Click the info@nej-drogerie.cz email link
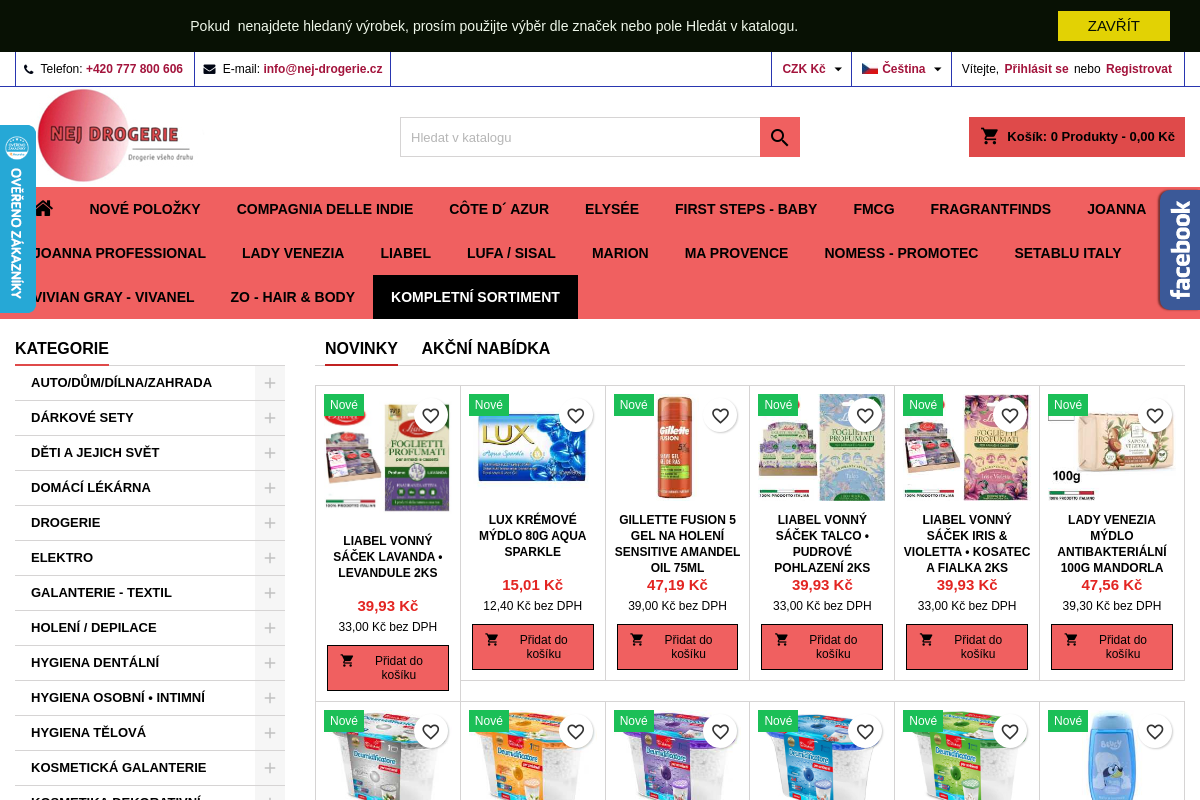 click(x=323, y=69)
